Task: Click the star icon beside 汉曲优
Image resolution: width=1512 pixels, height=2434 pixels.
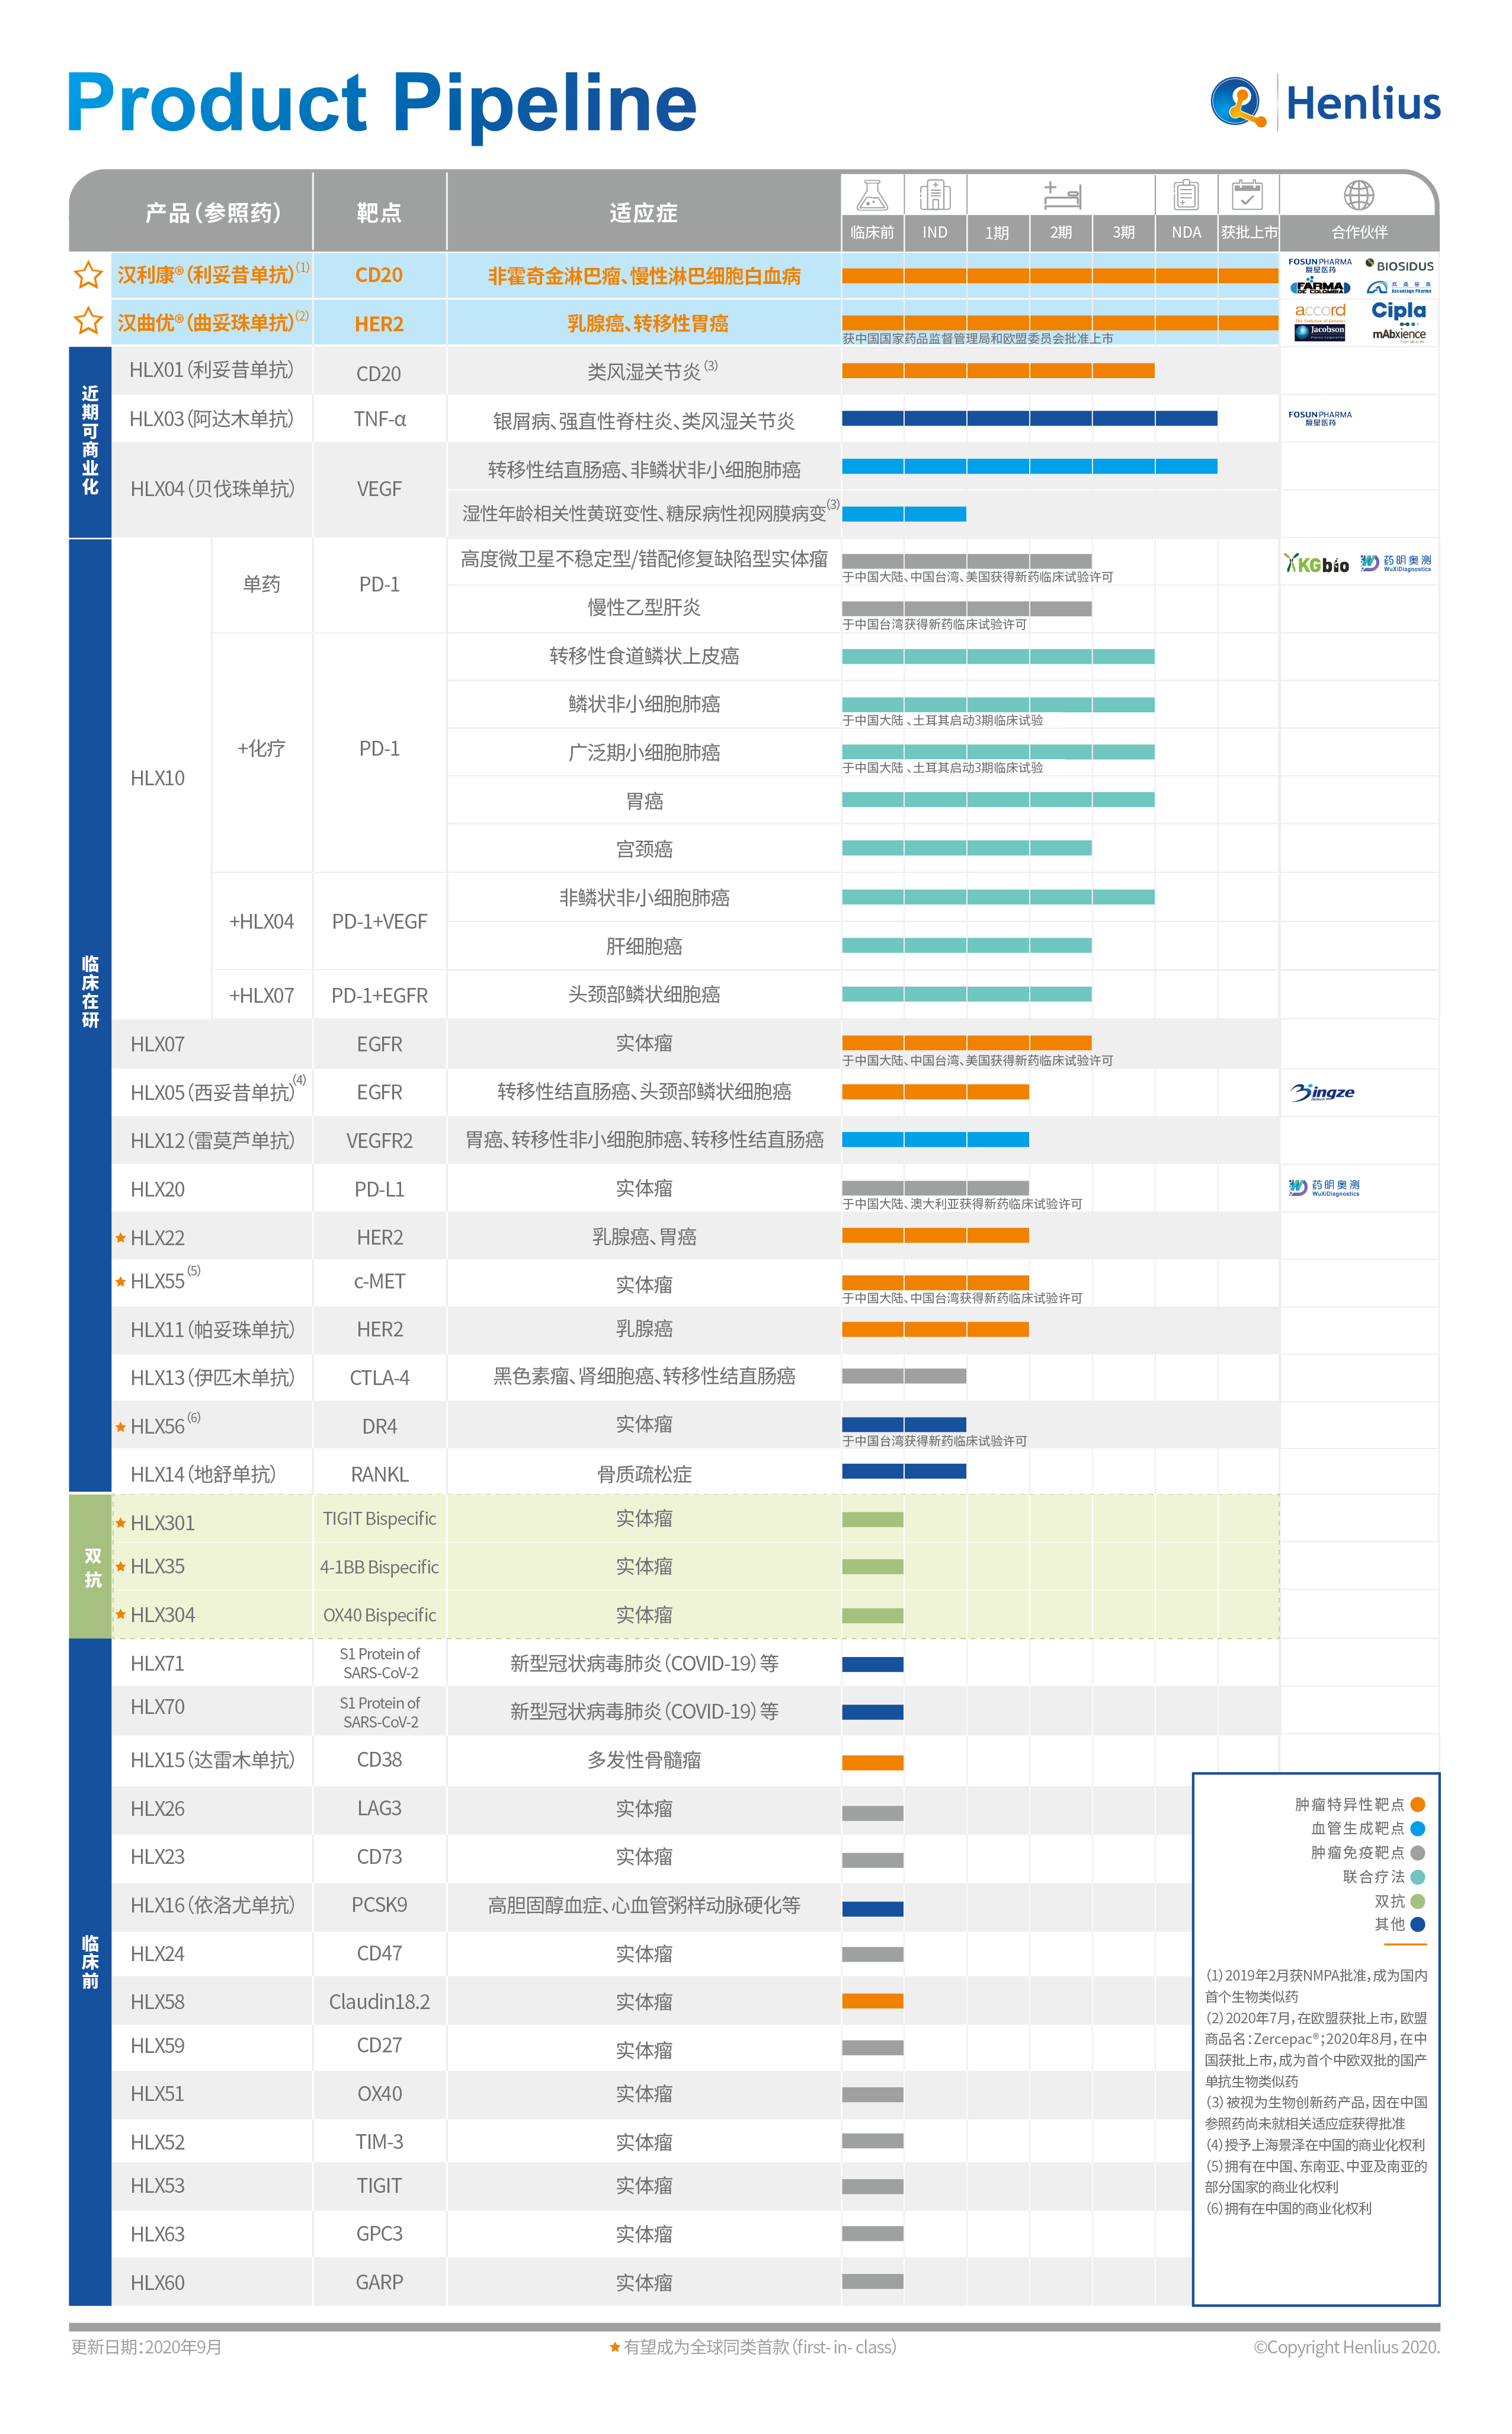Action: [88, 322]
